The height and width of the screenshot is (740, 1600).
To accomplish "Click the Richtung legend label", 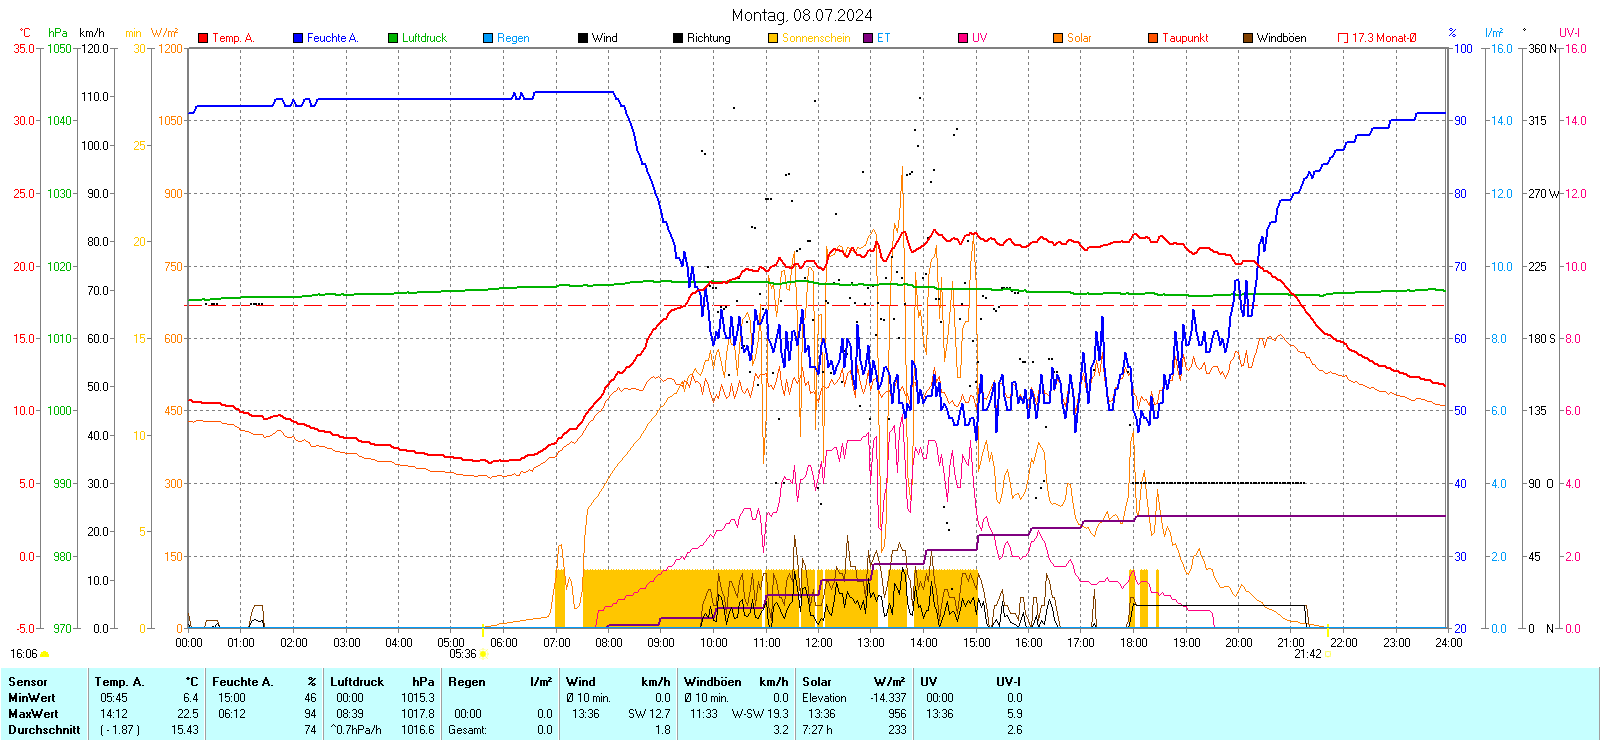I will [x=708, y=38].
